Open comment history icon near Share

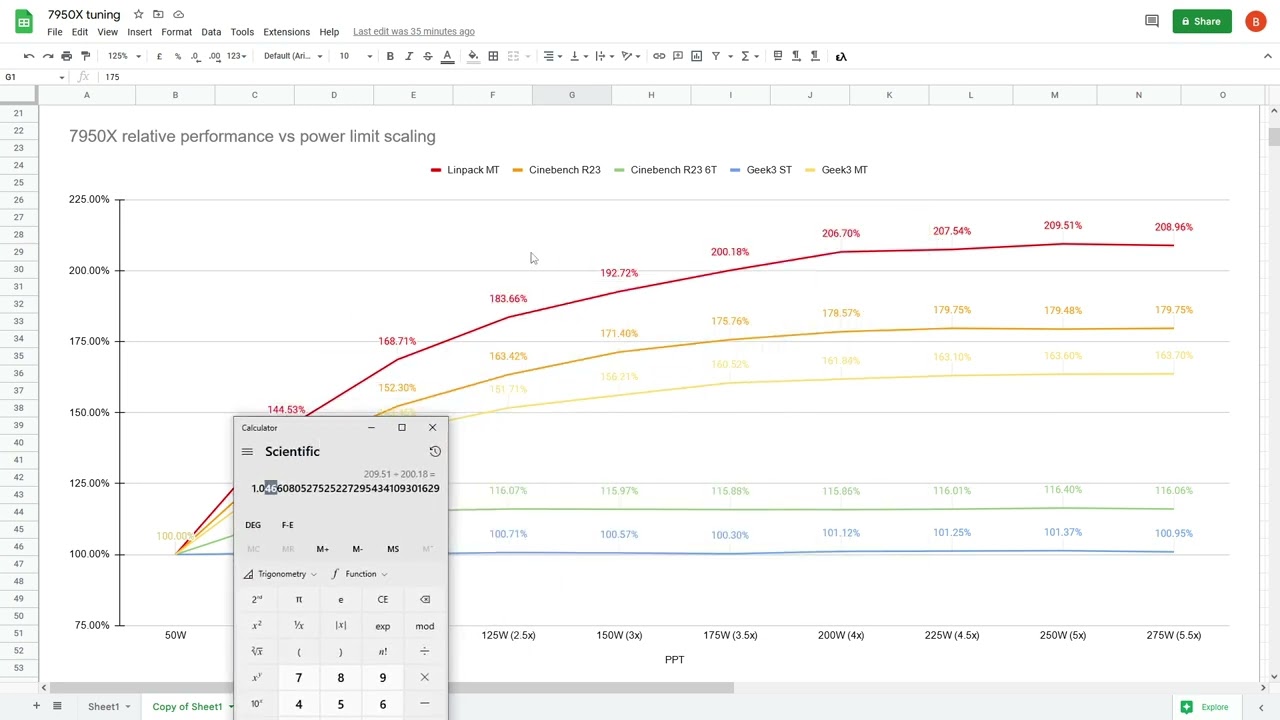[x=1151, y=21]
